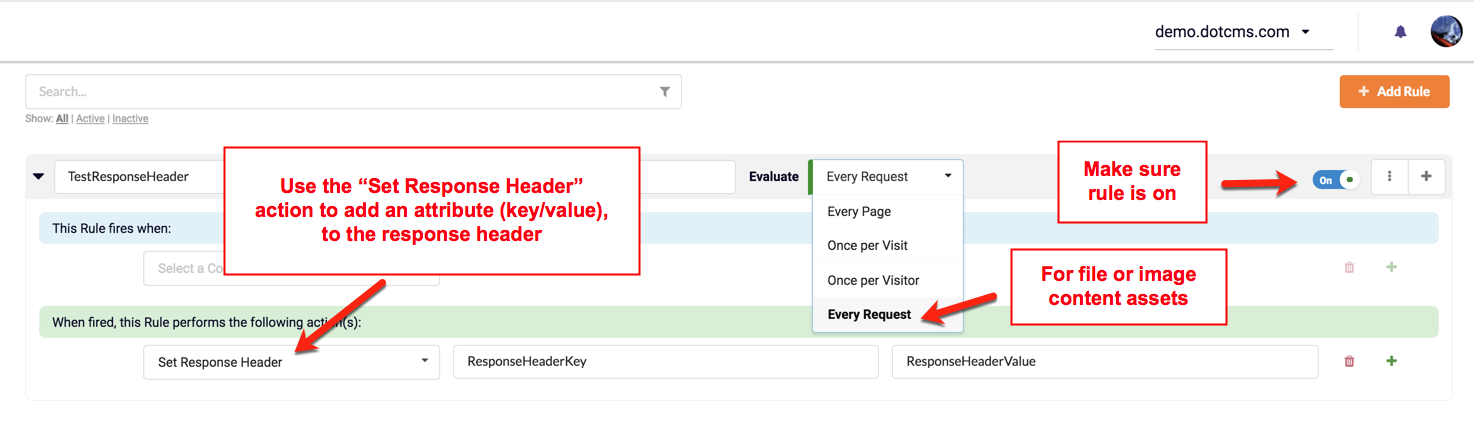Open the demo.dotcms.com site selector
This screenshot has width=1474, height=423.
click(x=1233, y=32)
